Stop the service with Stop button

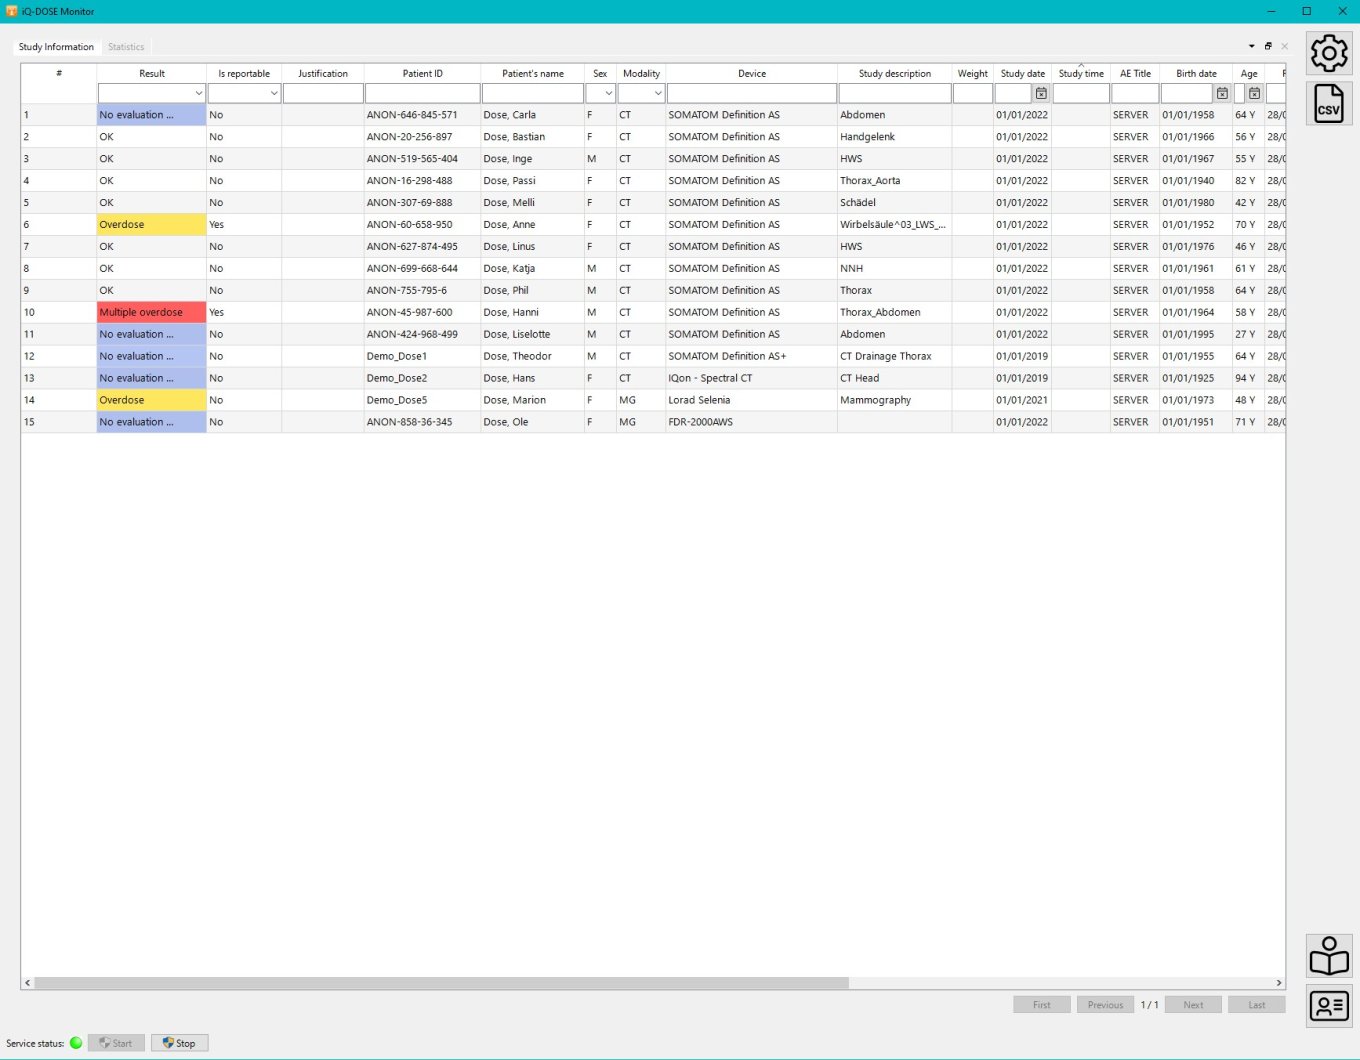(x=179, y=1043)
